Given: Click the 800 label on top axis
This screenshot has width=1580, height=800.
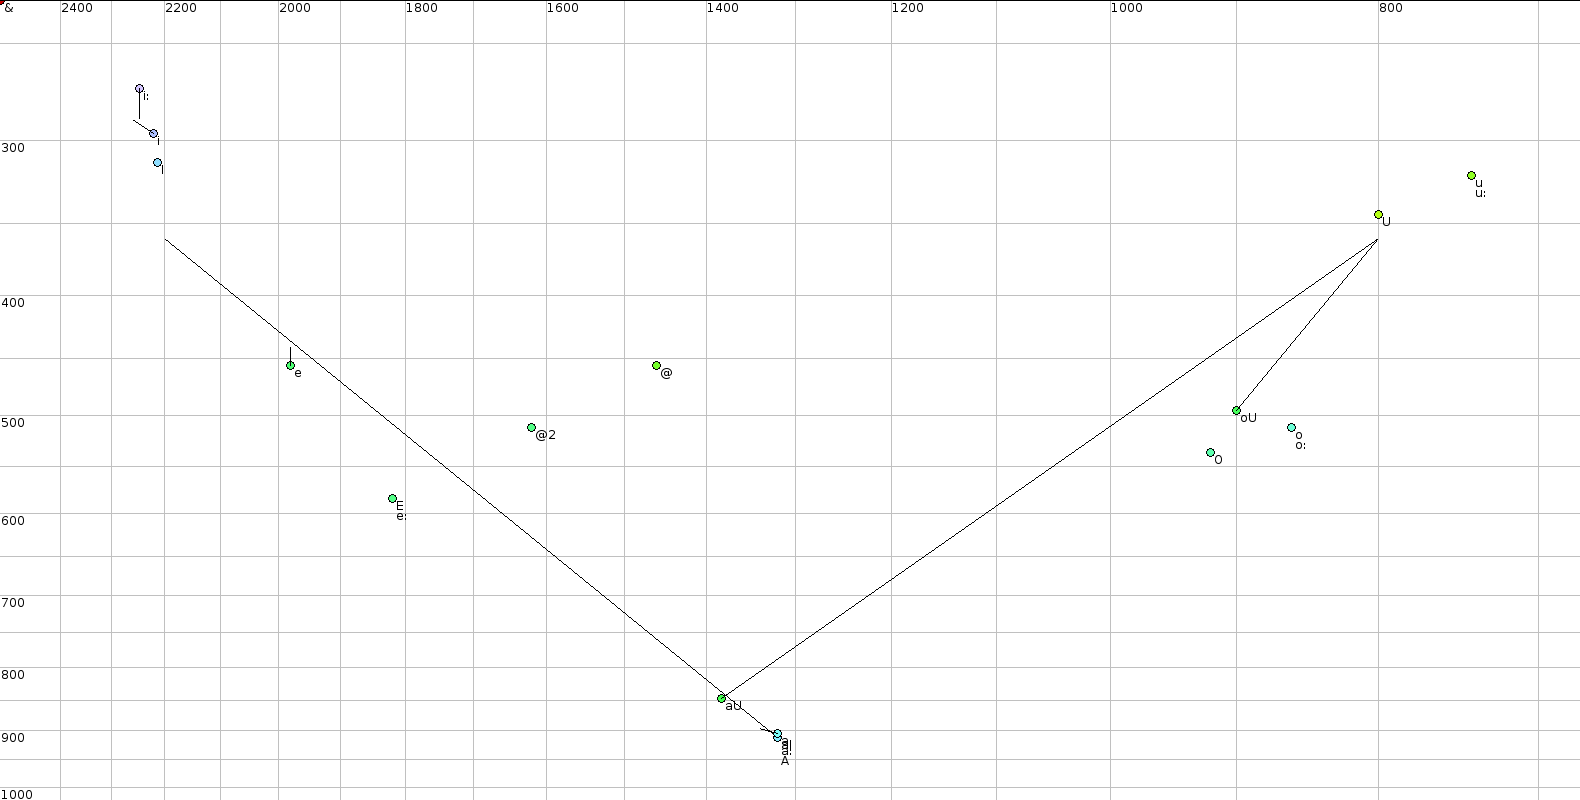Looking at the screenshot, I should 1390,8.
